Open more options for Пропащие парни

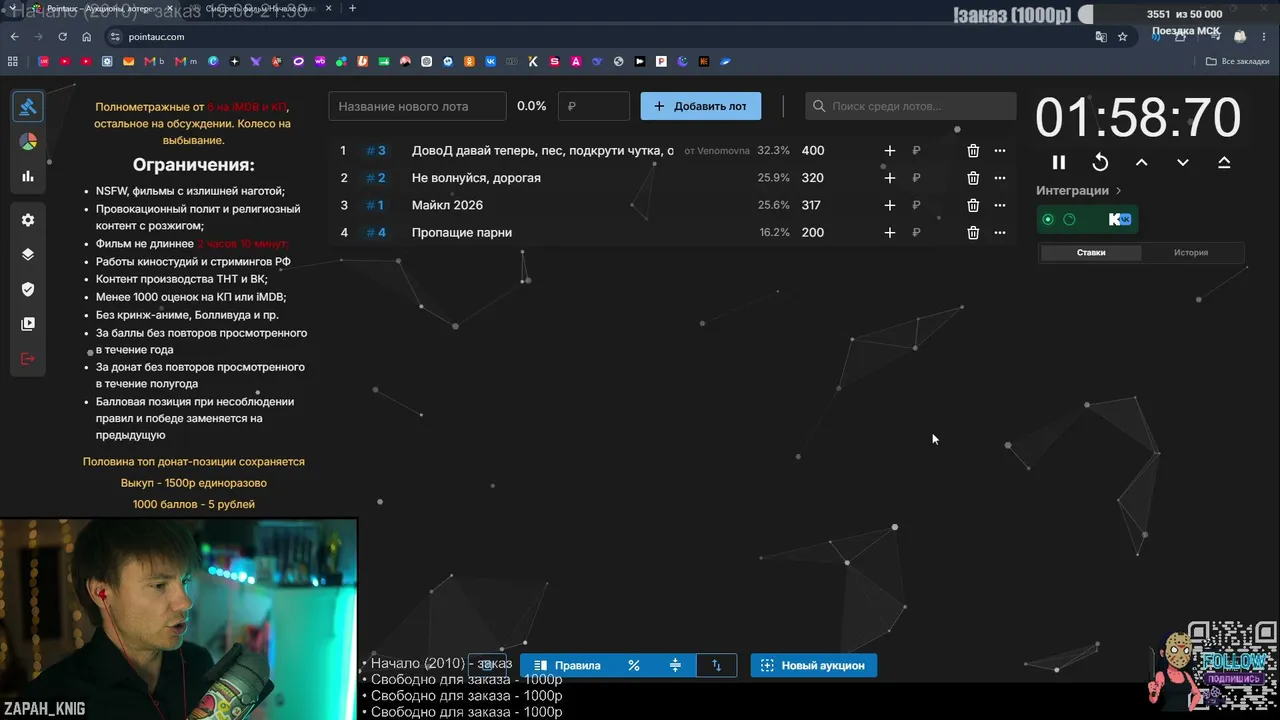[1000, 233]
